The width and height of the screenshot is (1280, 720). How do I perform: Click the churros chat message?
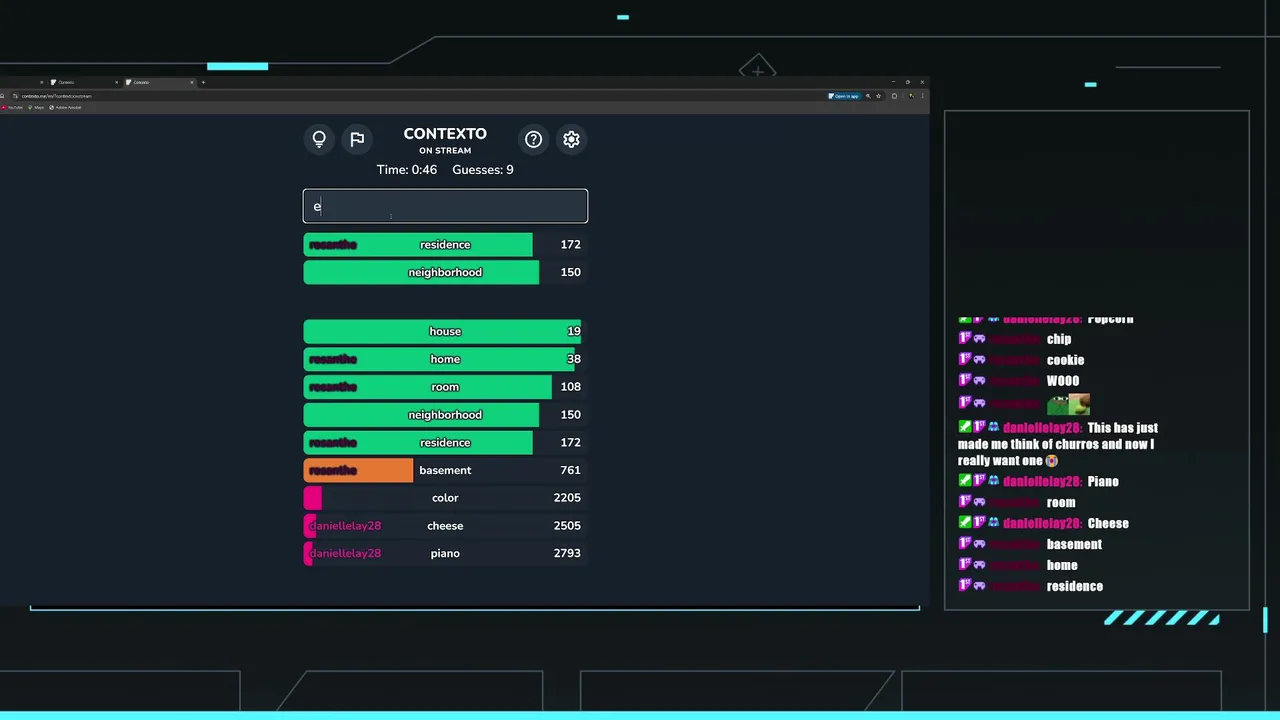coord(1058,444)
